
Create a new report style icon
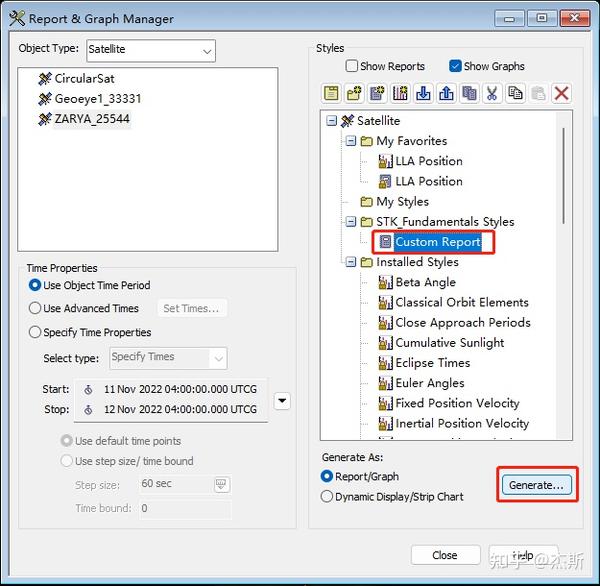[x=377, y=93]
